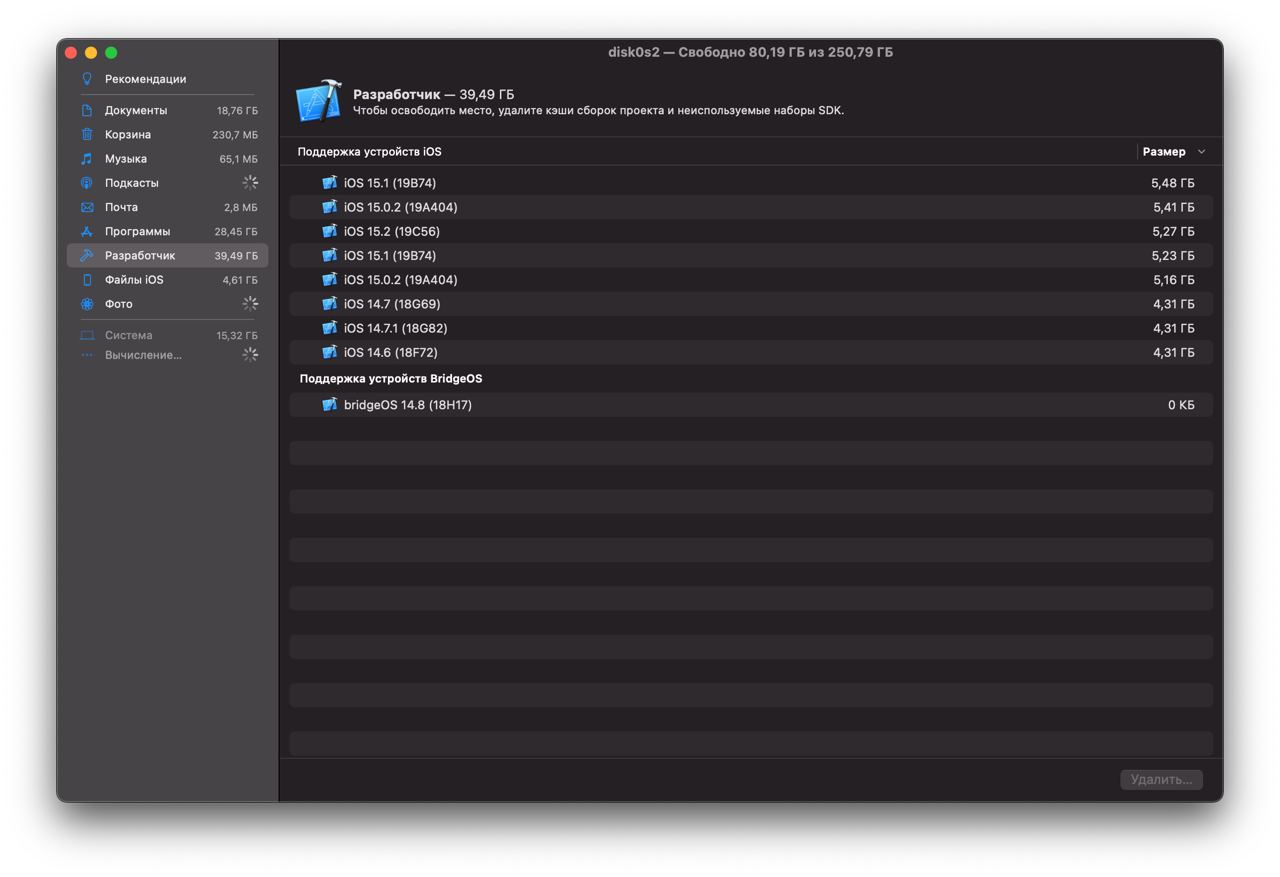This screenshot has width=1280, height=877.
Task: Click the 0 КБ size value
Action: (x=1181, y=405)
